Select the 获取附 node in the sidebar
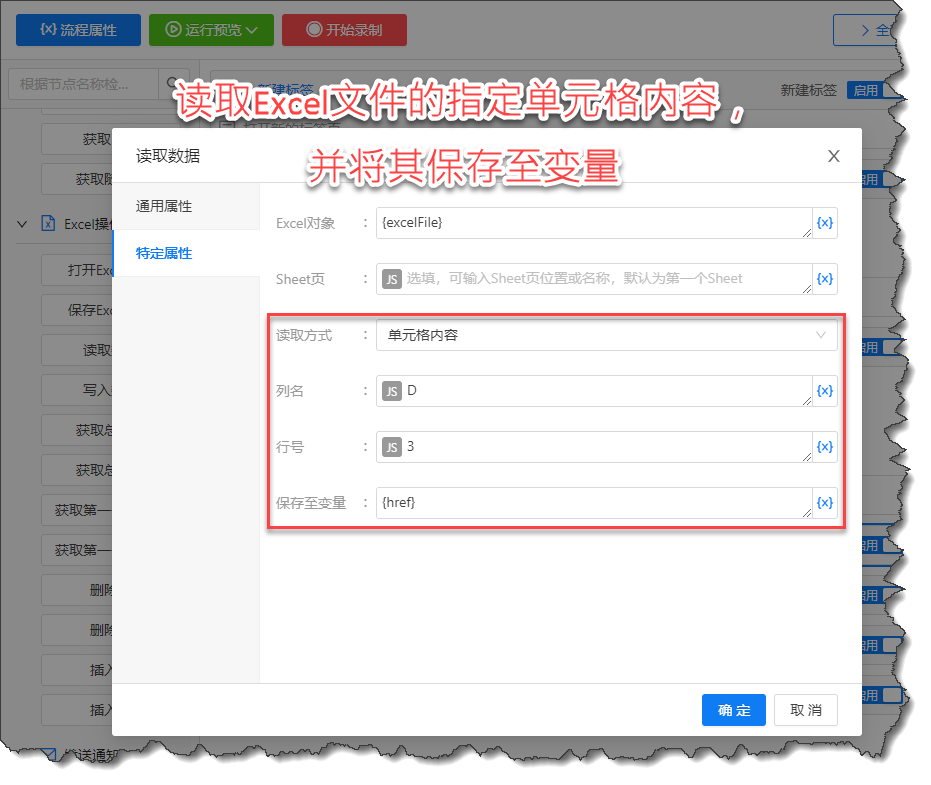This screenshot has height=785, width=931. (77, 179)
